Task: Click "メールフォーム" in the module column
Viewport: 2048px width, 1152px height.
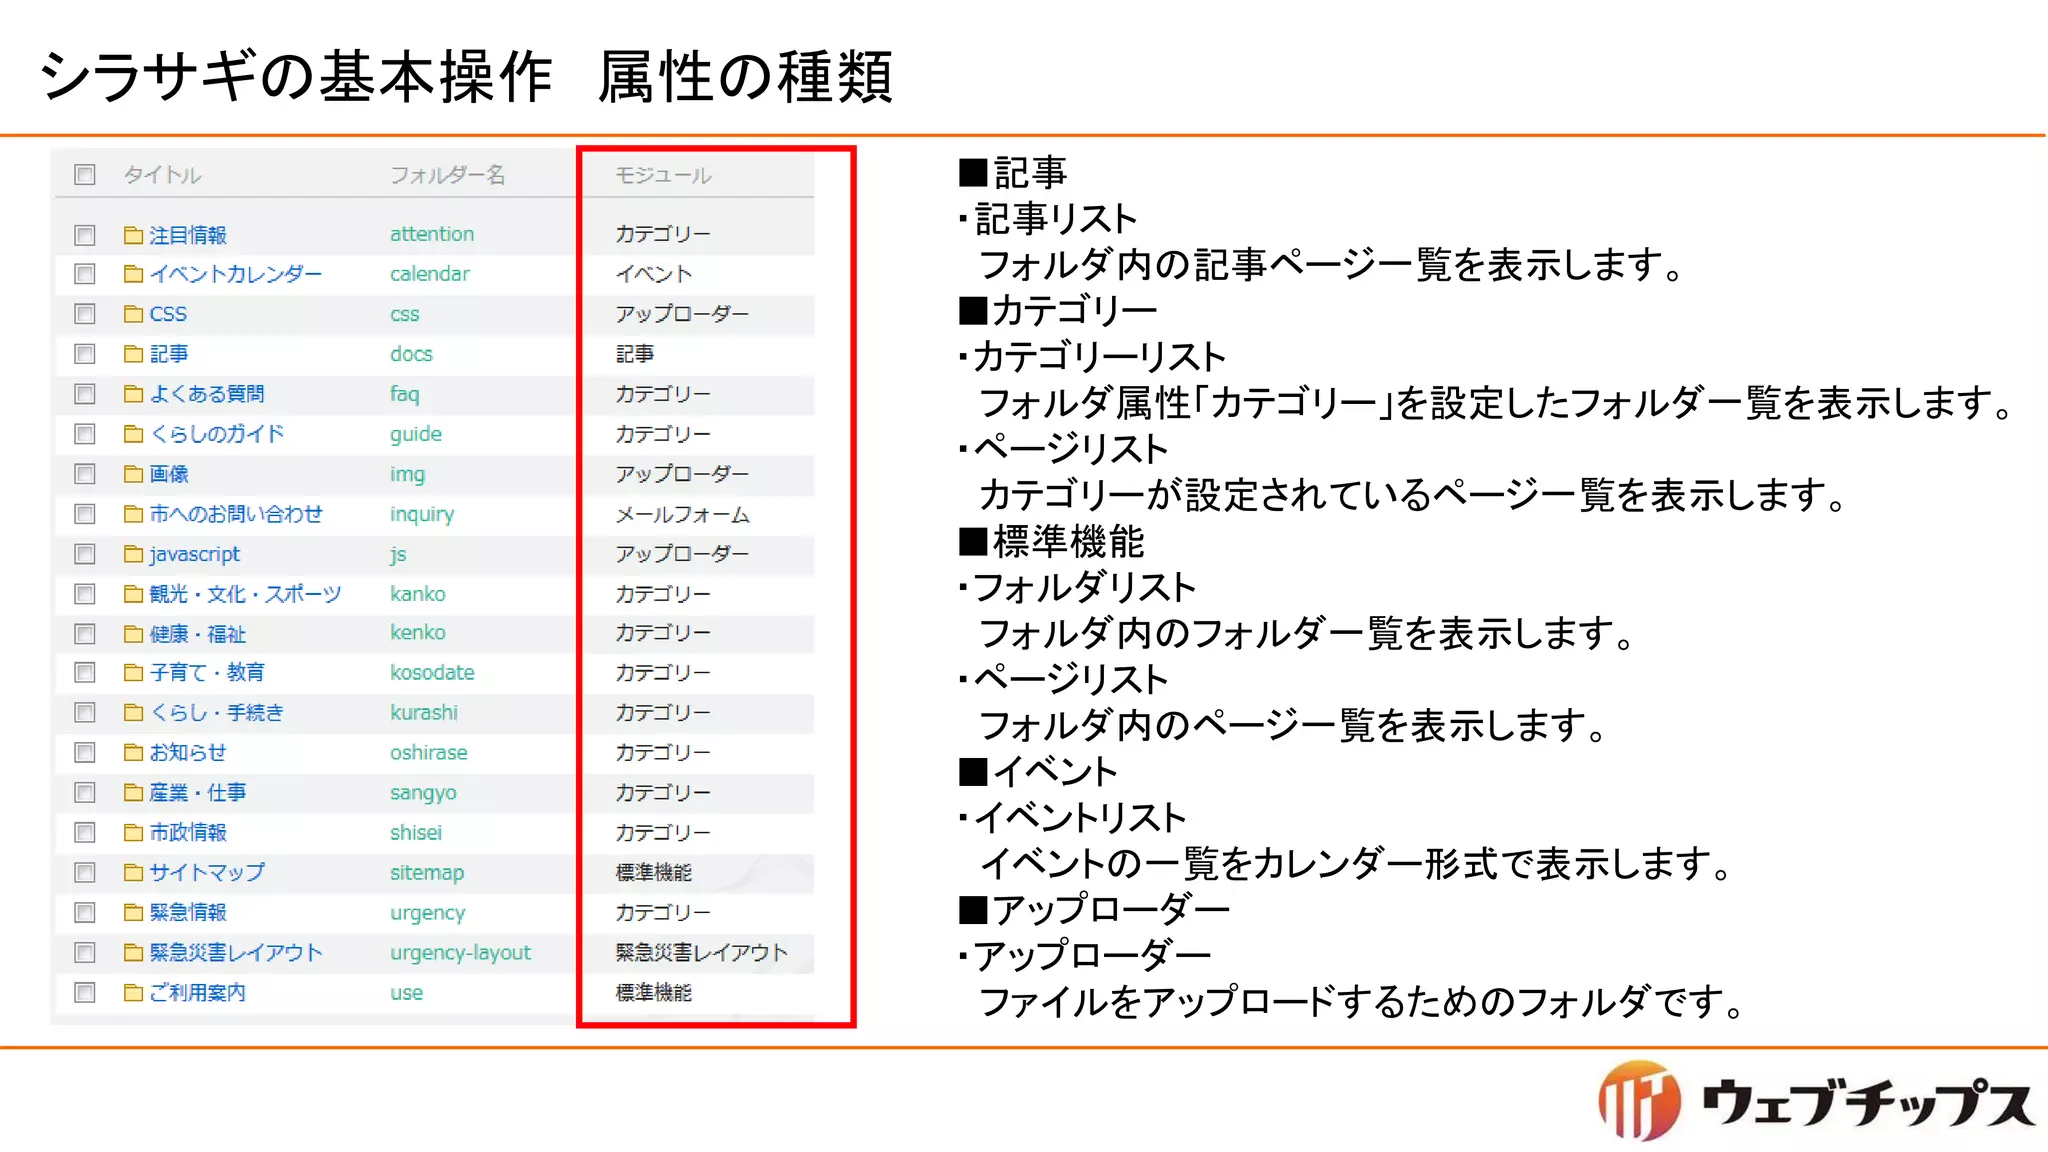Action: tap(682, 515)
